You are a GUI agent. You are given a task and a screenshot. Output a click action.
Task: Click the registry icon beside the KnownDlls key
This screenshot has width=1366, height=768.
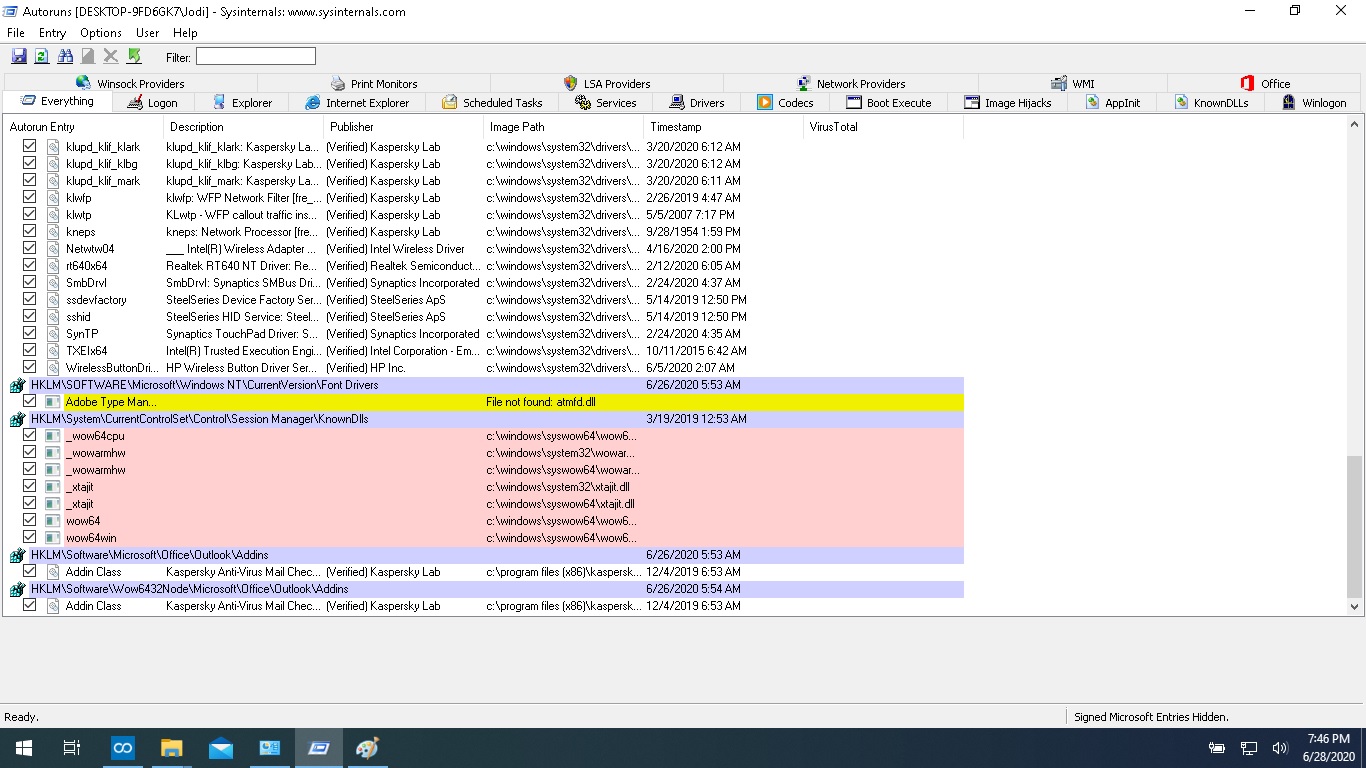point(17,419)
